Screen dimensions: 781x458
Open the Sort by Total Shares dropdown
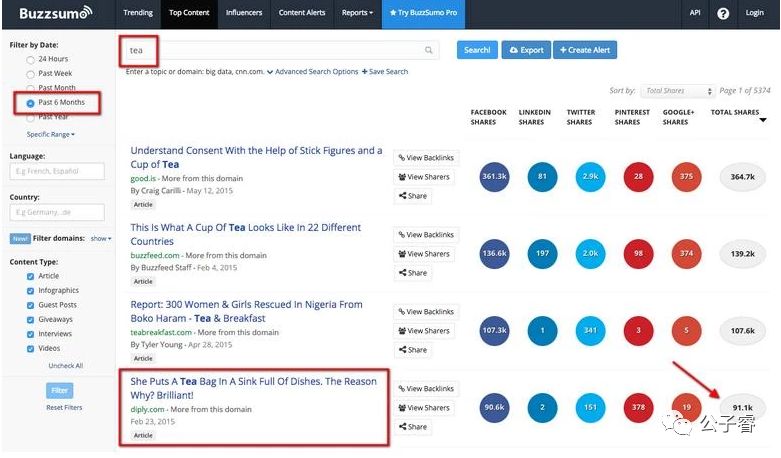[677, 91]
